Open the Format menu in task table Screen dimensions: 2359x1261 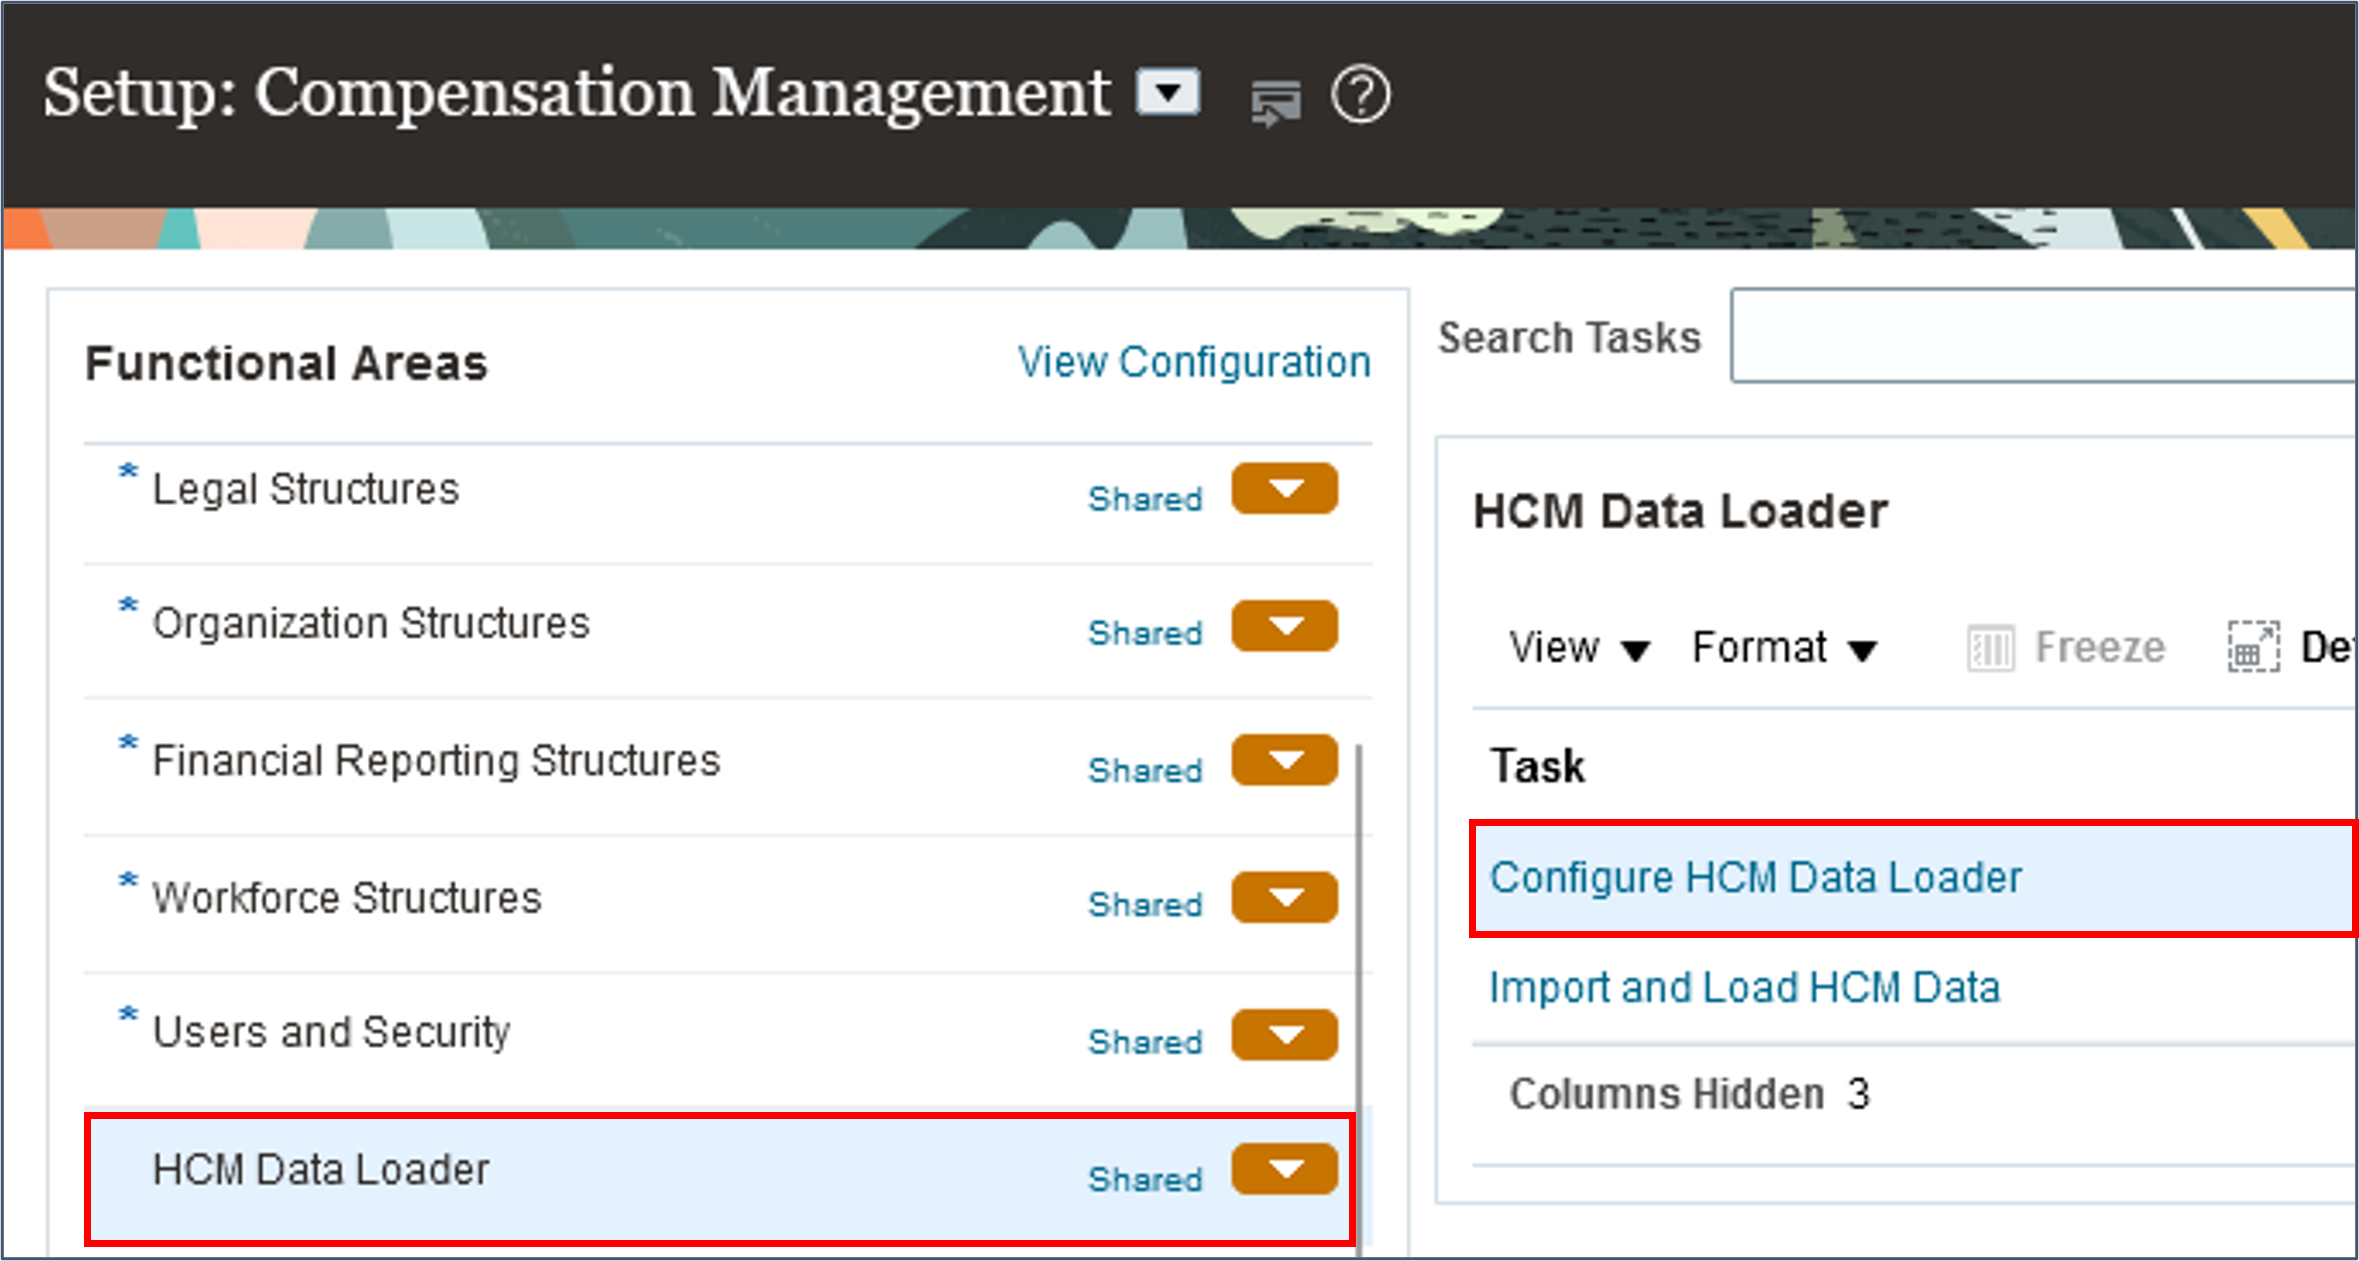[x=1784, y=648]
